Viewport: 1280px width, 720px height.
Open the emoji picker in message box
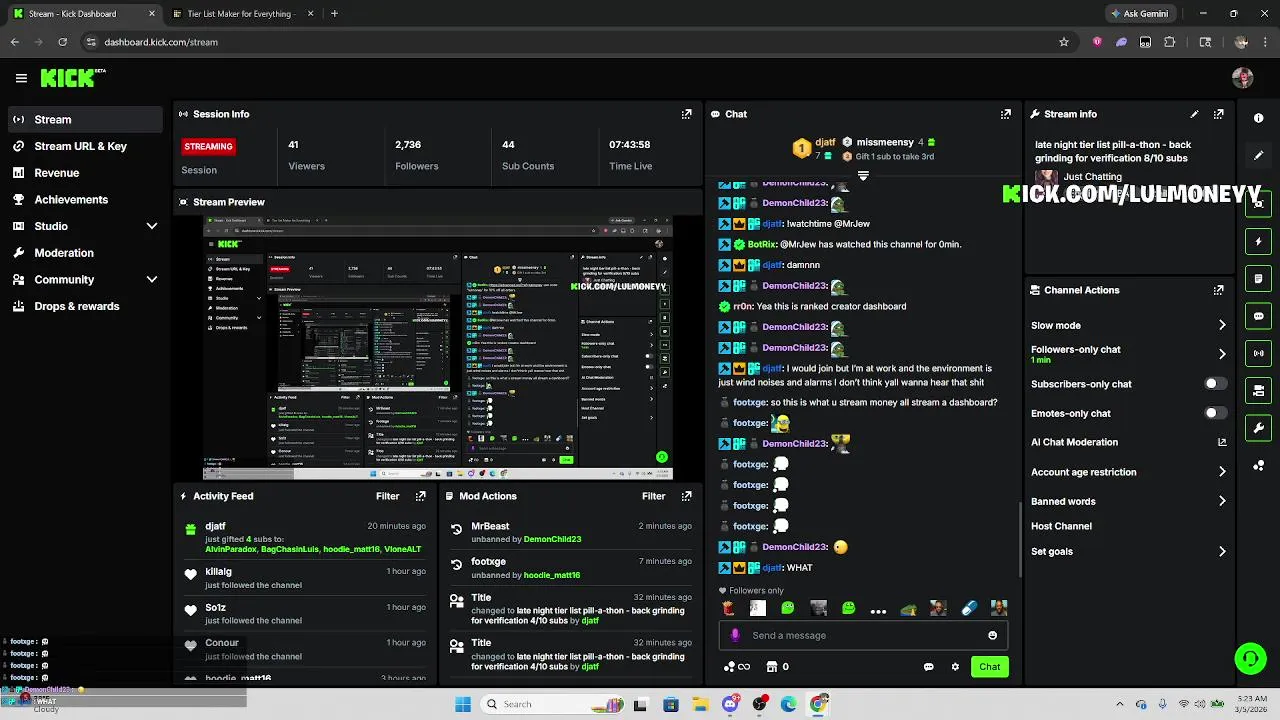coord(992,635)
